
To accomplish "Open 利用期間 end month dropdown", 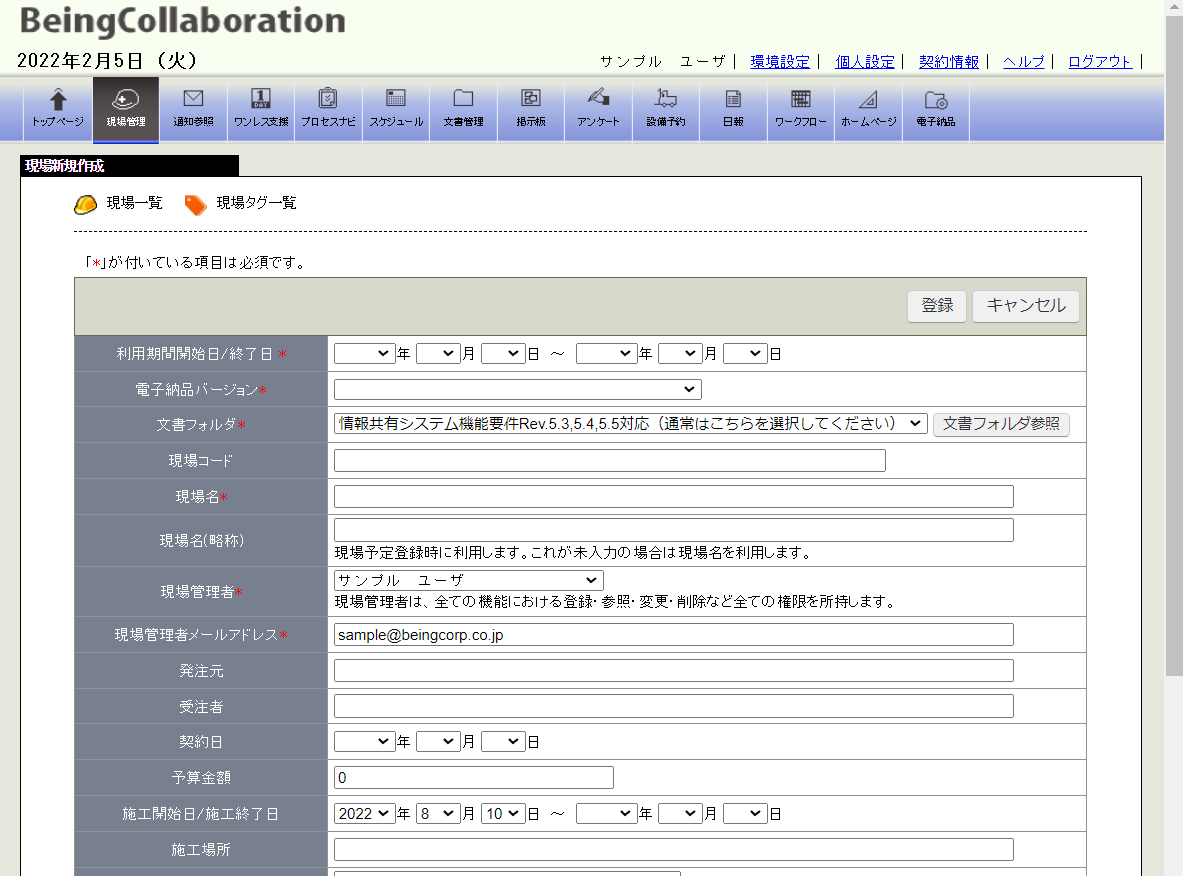I will click(x=681, y=353).
